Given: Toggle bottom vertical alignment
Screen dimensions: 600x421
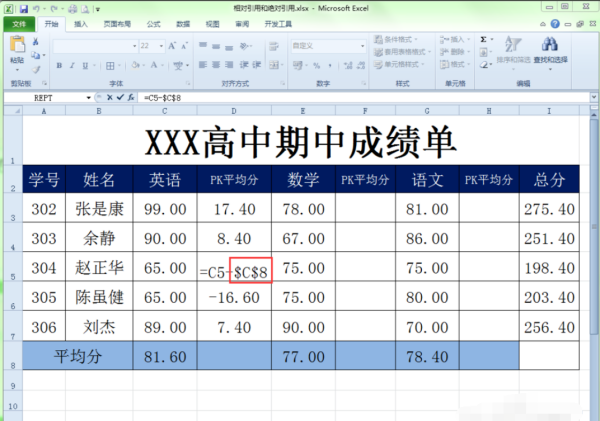Looking at the screenshot, I should point(229,46).
